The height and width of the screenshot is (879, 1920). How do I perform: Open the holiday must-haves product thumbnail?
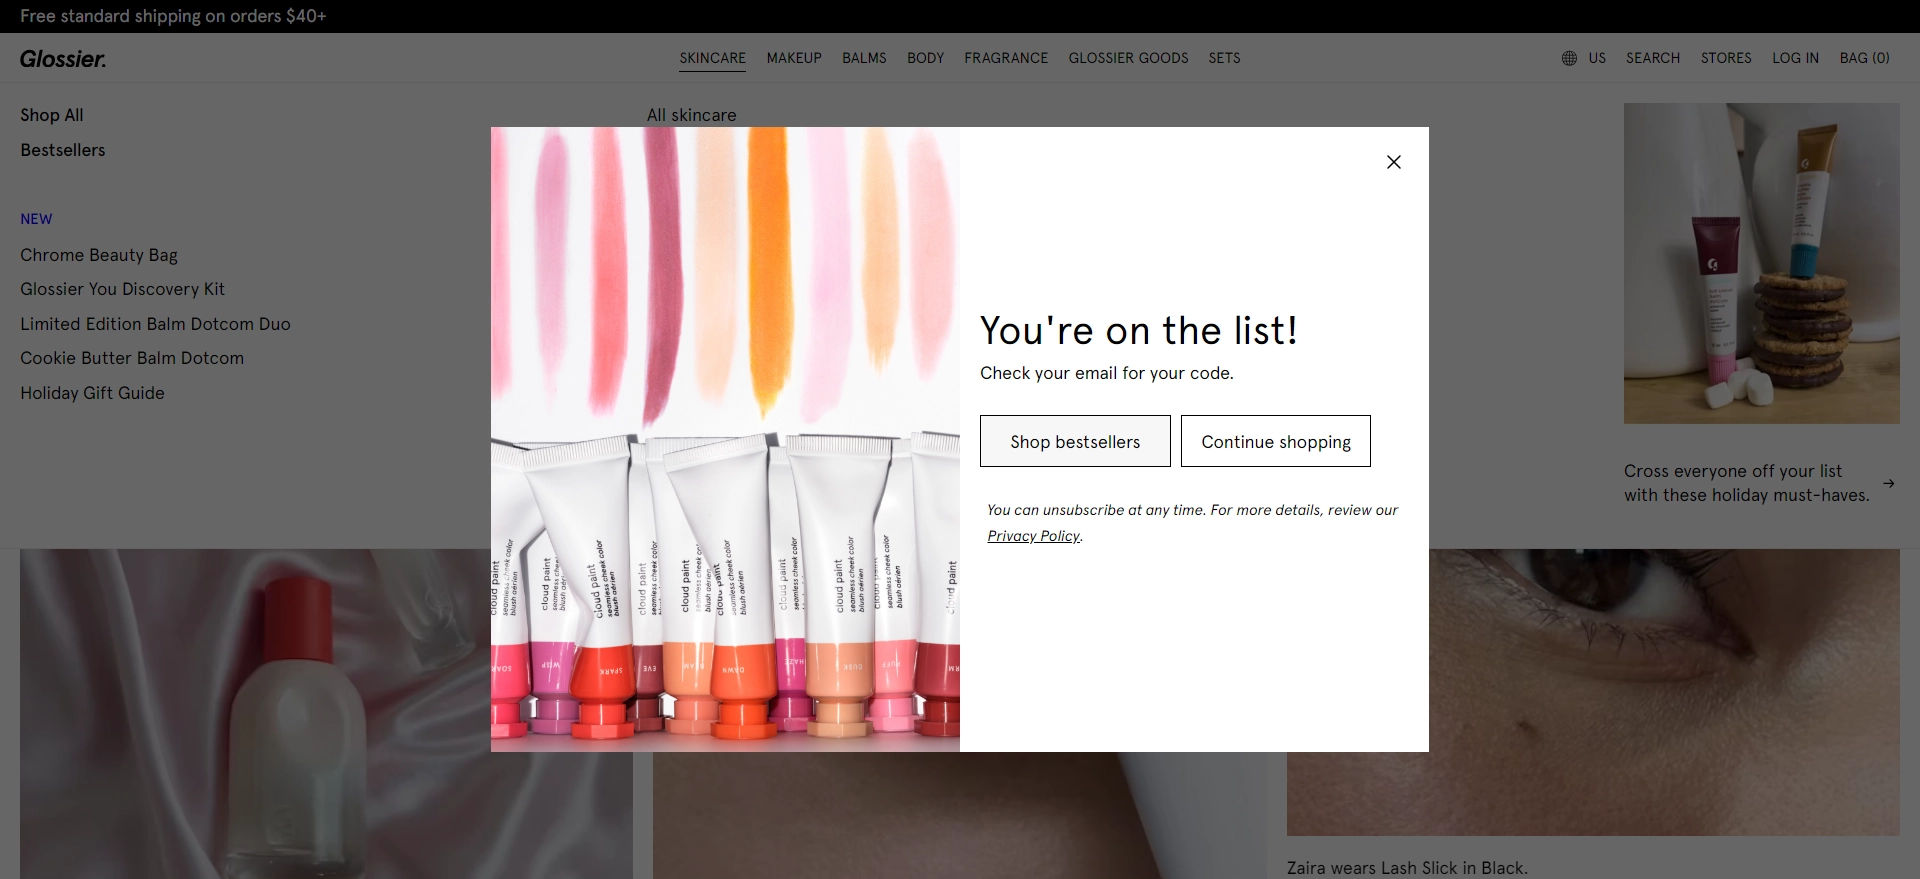coord(1761,263)
